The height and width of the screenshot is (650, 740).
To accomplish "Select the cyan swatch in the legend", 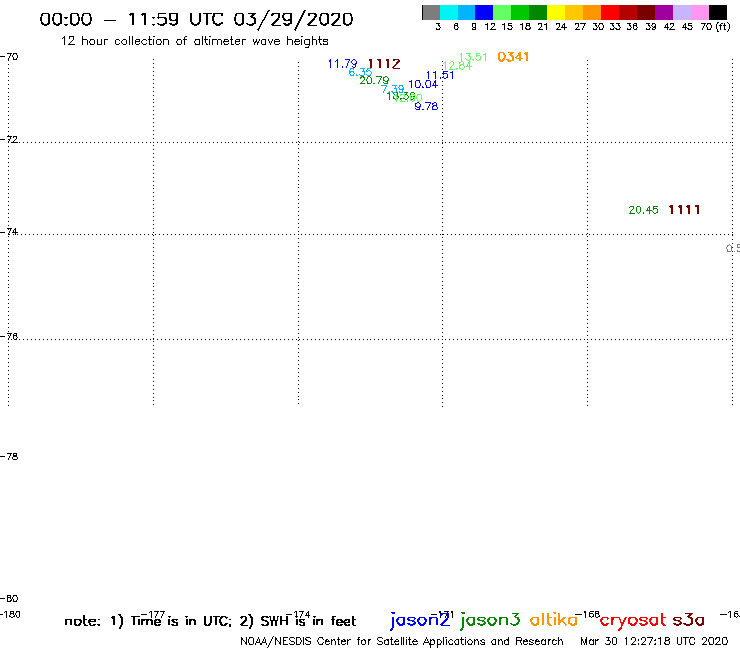I will tap(449, 12).
